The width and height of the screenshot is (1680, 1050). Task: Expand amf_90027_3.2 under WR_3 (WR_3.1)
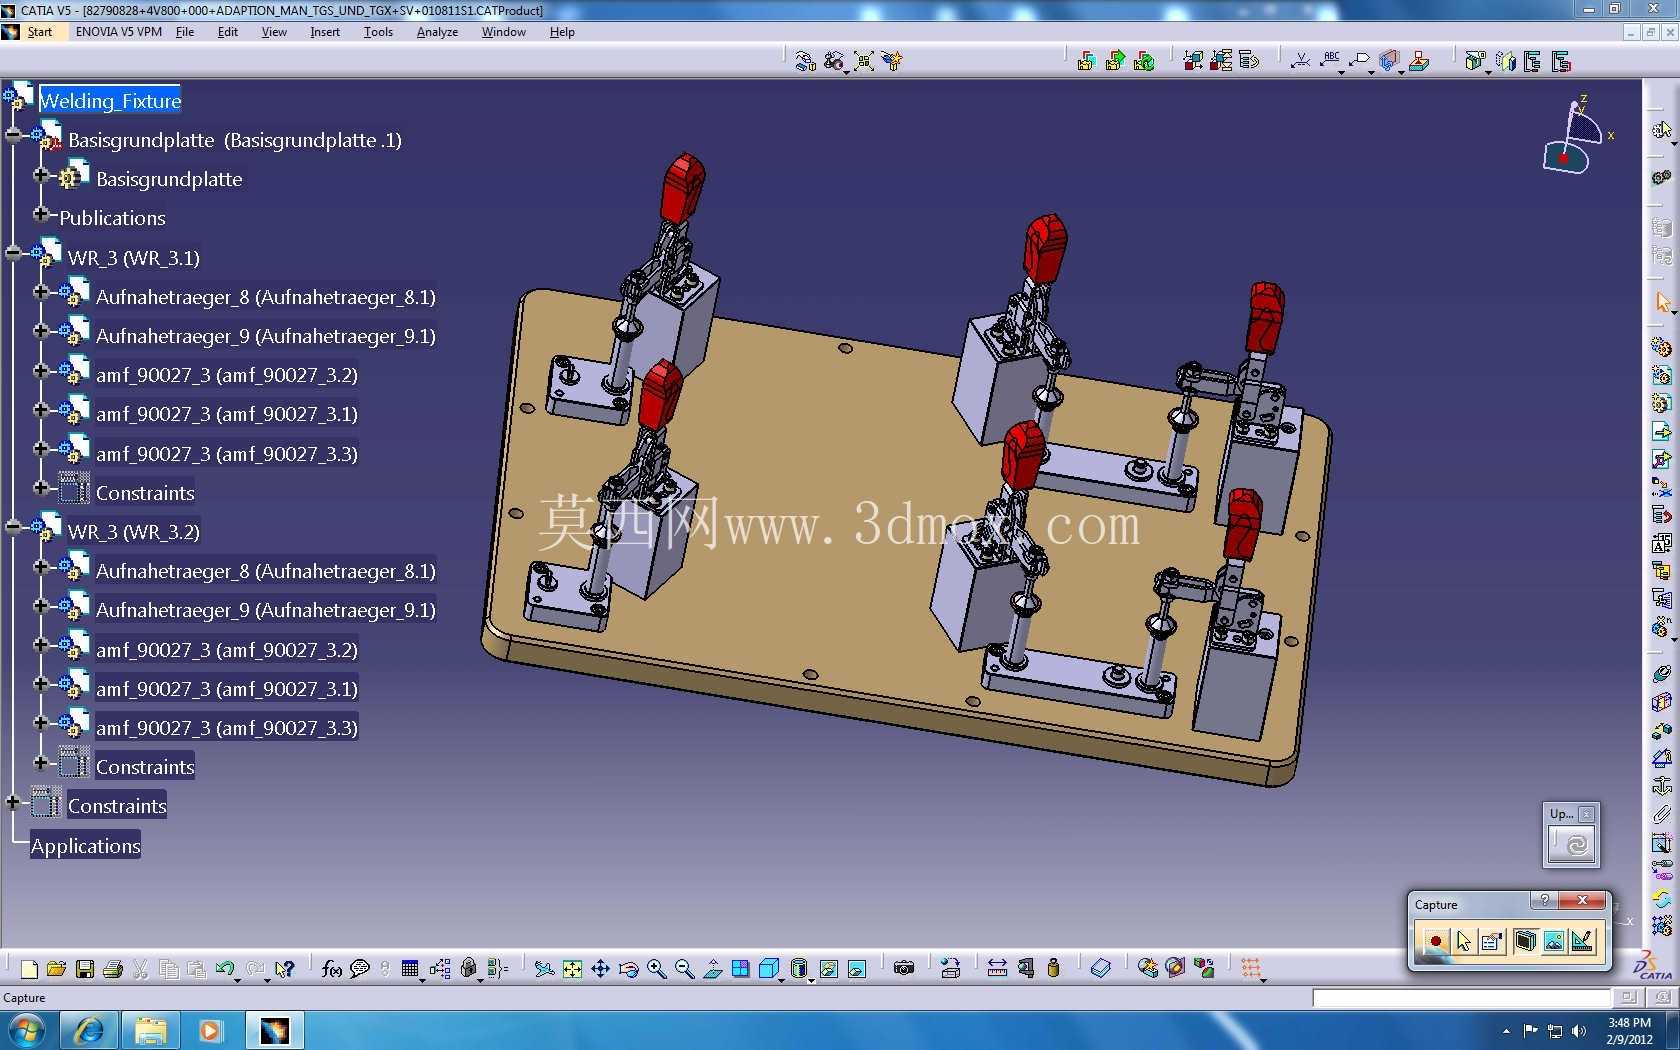coord(41,370)
